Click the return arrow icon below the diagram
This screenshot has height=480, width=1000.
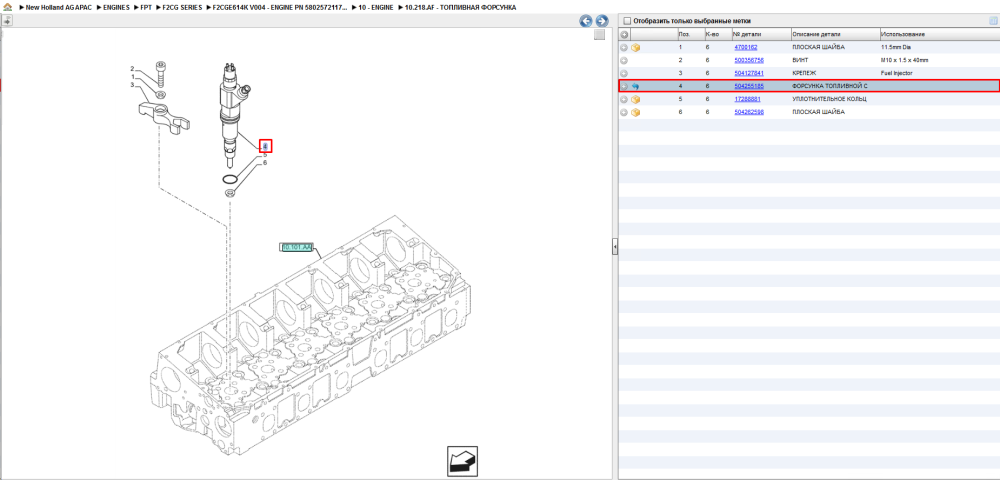point(462,462)
